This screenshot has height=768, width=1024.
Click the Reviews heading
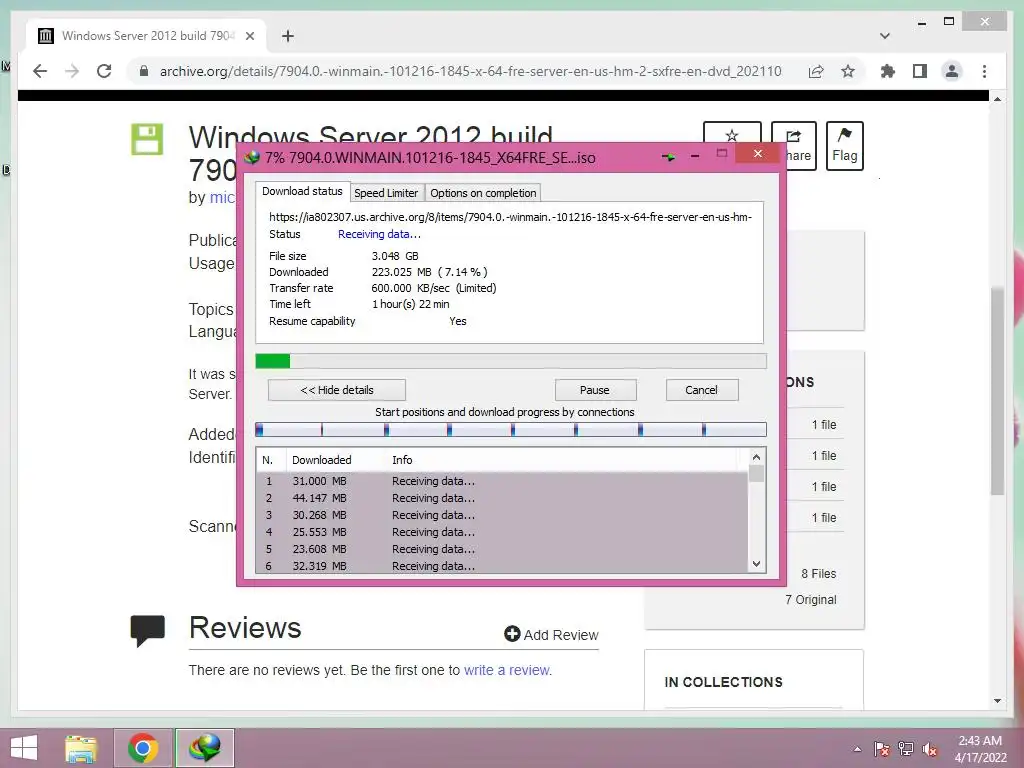coord(245,628)
